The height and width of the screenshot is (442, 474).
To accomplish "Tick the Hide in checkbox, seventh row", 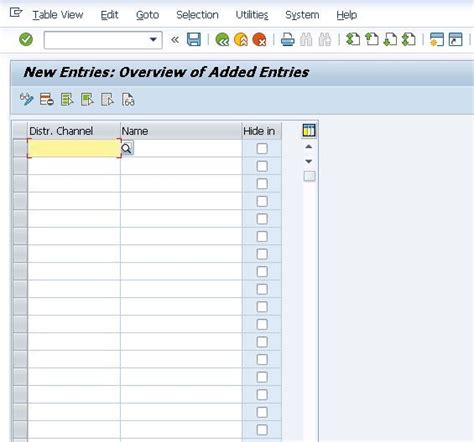I will pyautogui.click(x=262, y=254).
